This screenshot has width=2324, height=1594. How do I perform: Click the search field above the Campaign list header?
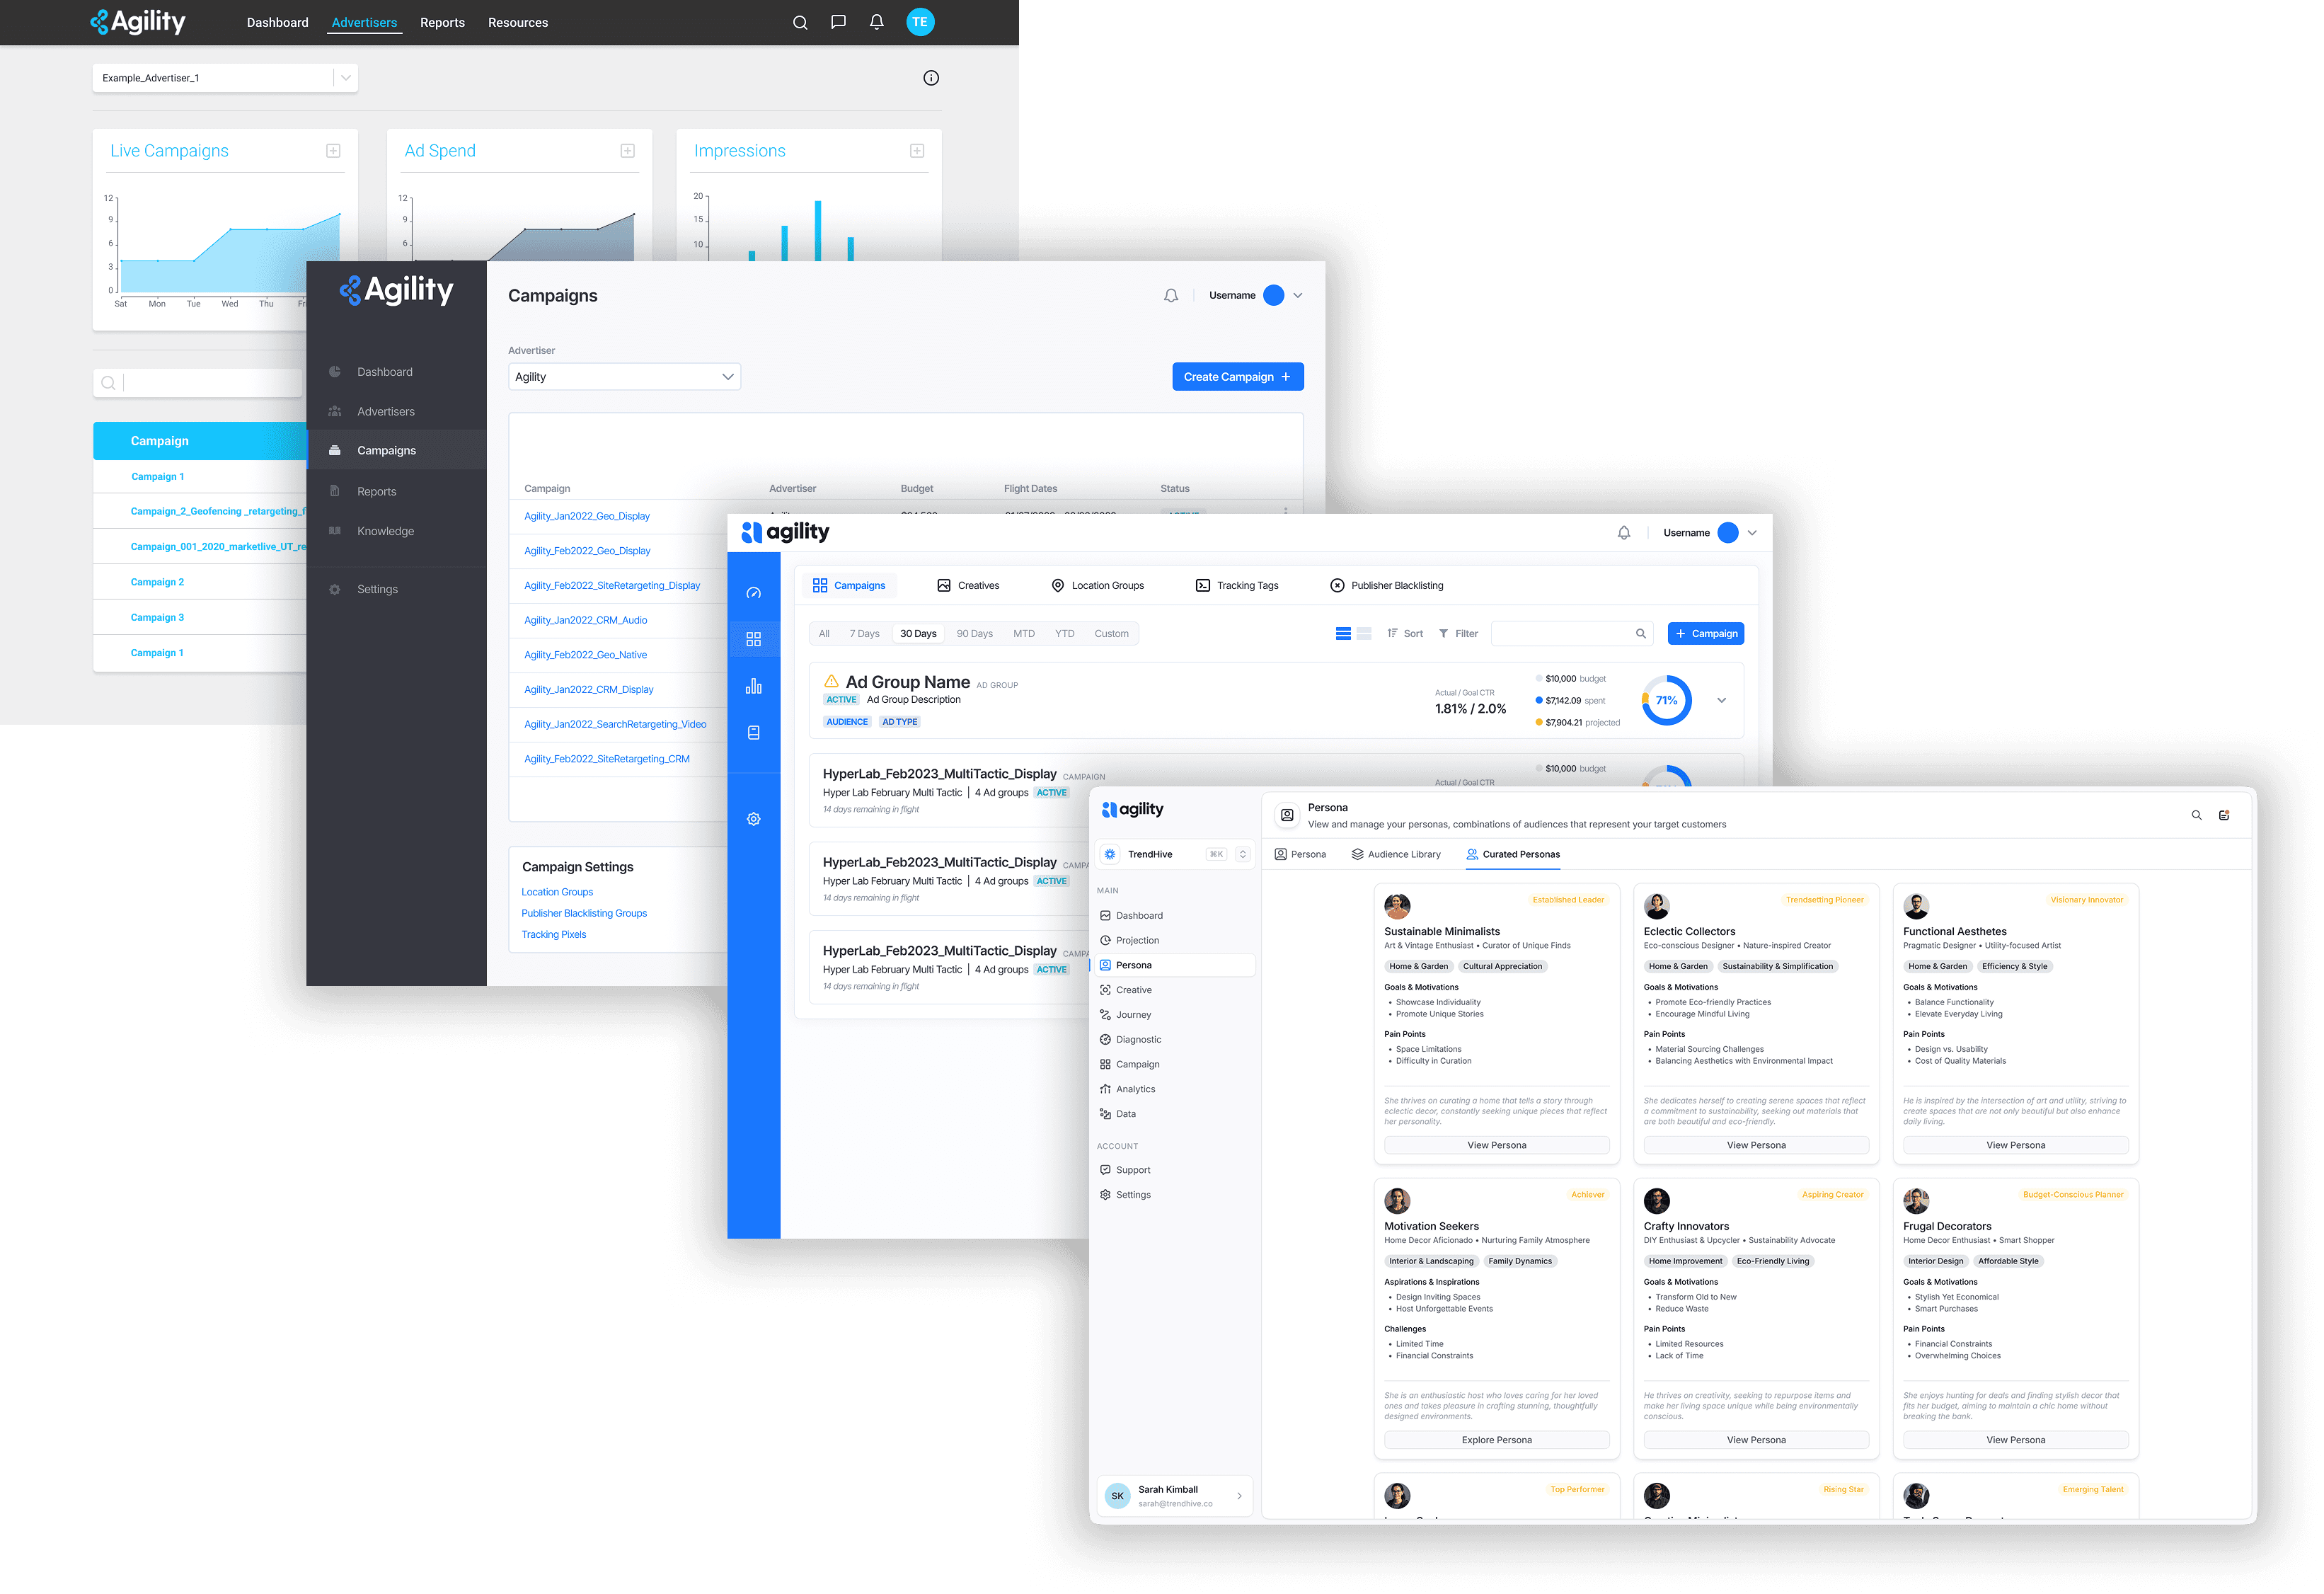tap(197, 383)
